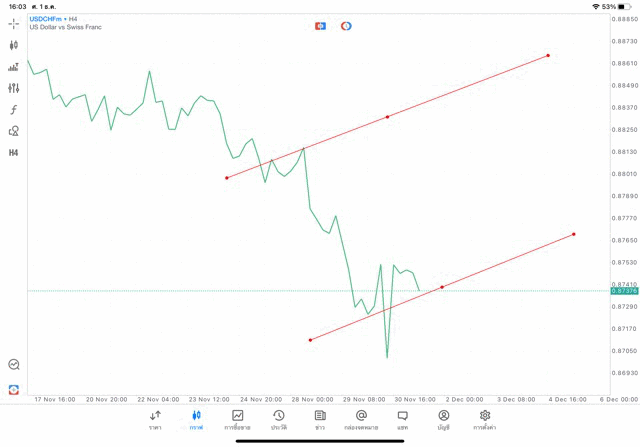The image size is (640, 447).
Task: Open chart settings sliders icon
Action: [14, 88]
